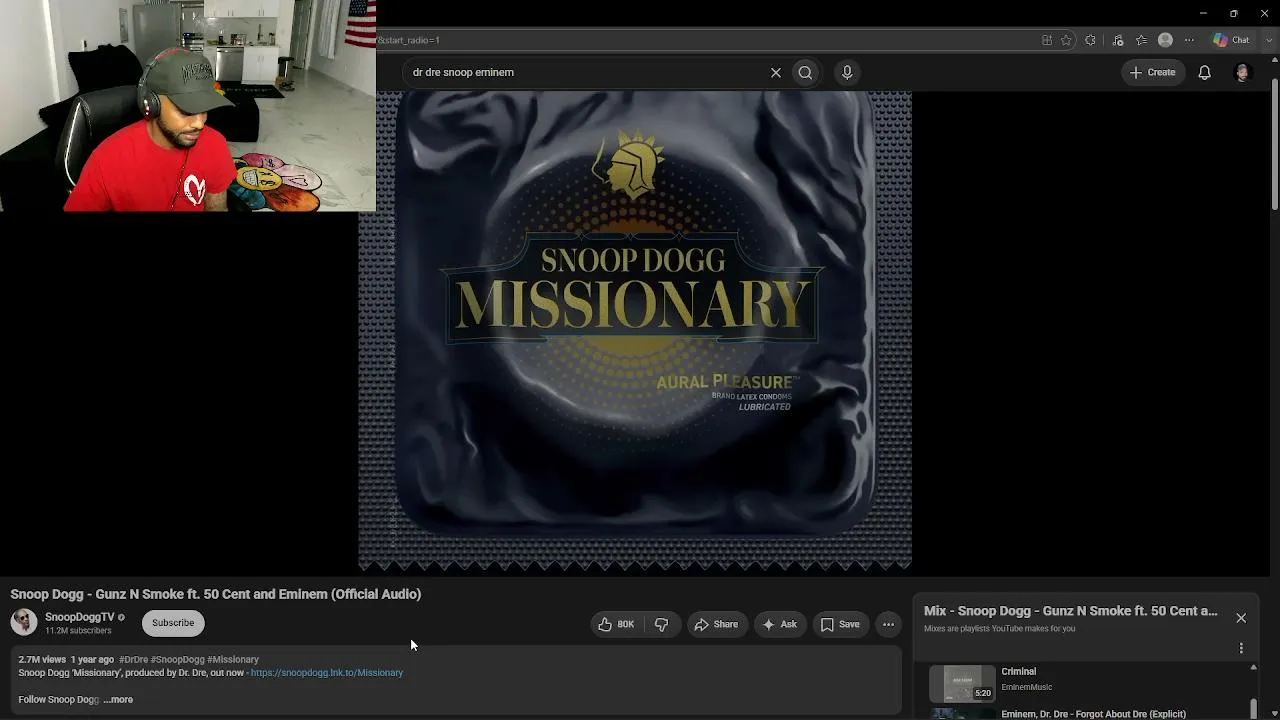The width and height of the screenshot is (1280, 720).
Task: Focus the YouTube search input field
Action: pyautogui.click(x=585, y=72)
